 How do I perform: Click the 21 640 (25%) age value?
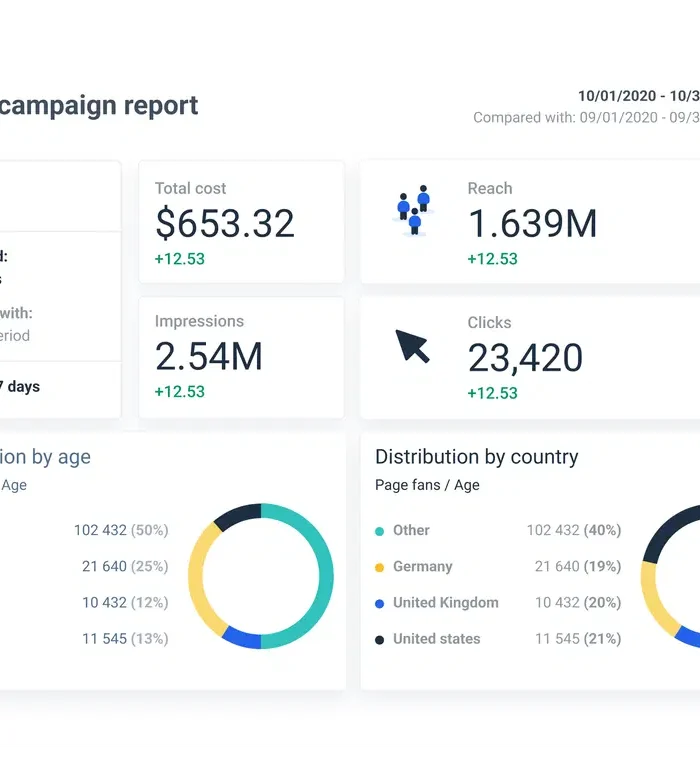coord(125,566)
